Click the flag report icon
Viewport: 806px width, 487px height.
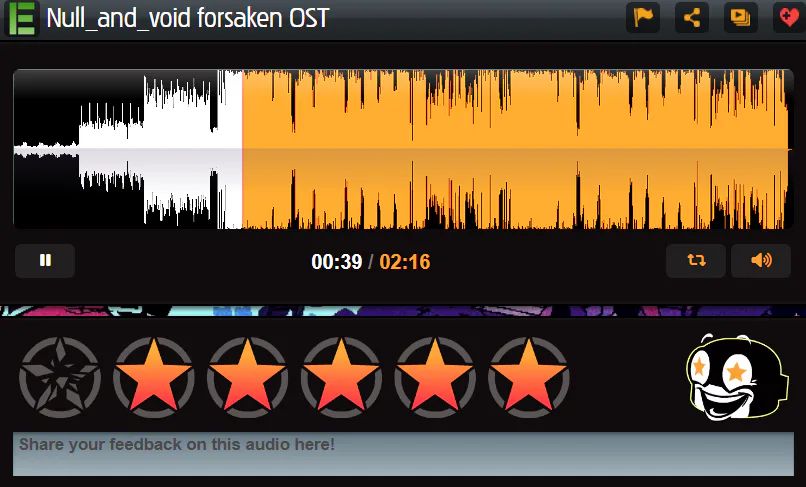(x=643, y=17)
